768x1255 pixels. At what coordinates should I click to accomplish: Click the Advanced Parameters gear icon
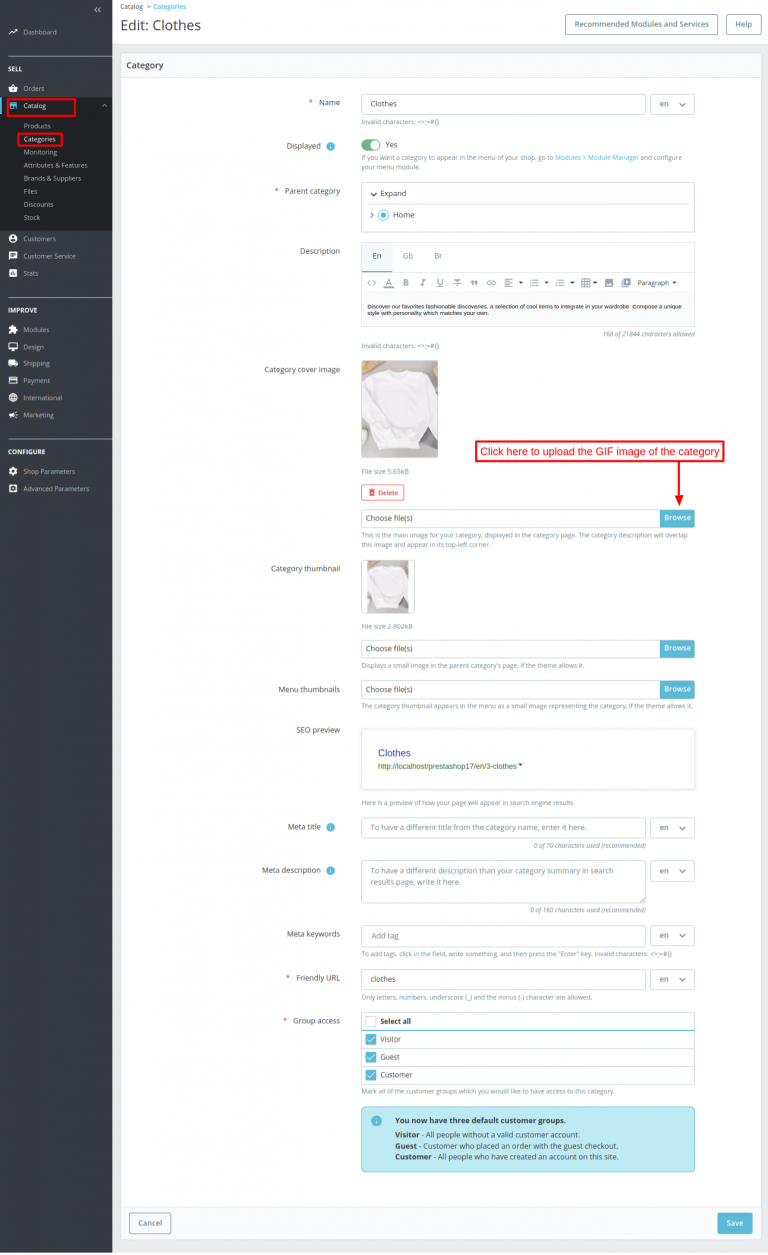pos(13,488)
